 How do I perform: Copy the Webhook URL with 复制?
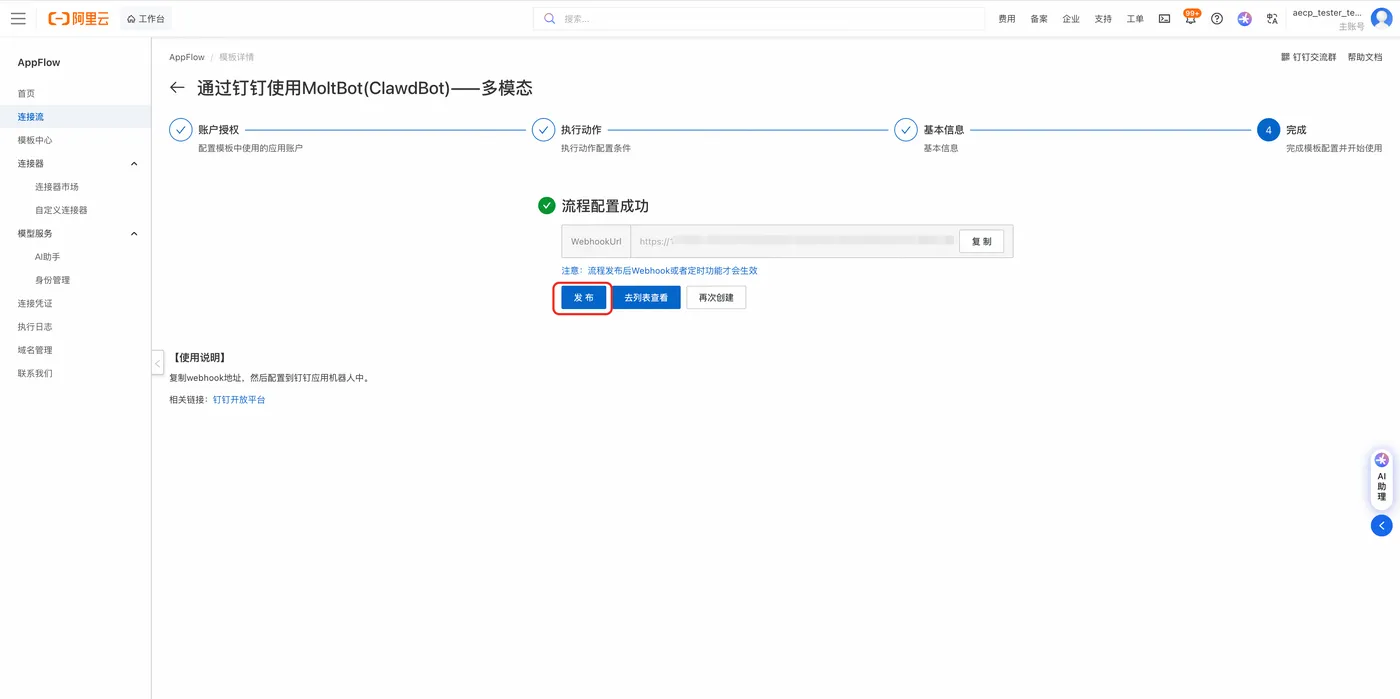click(981, 241)
